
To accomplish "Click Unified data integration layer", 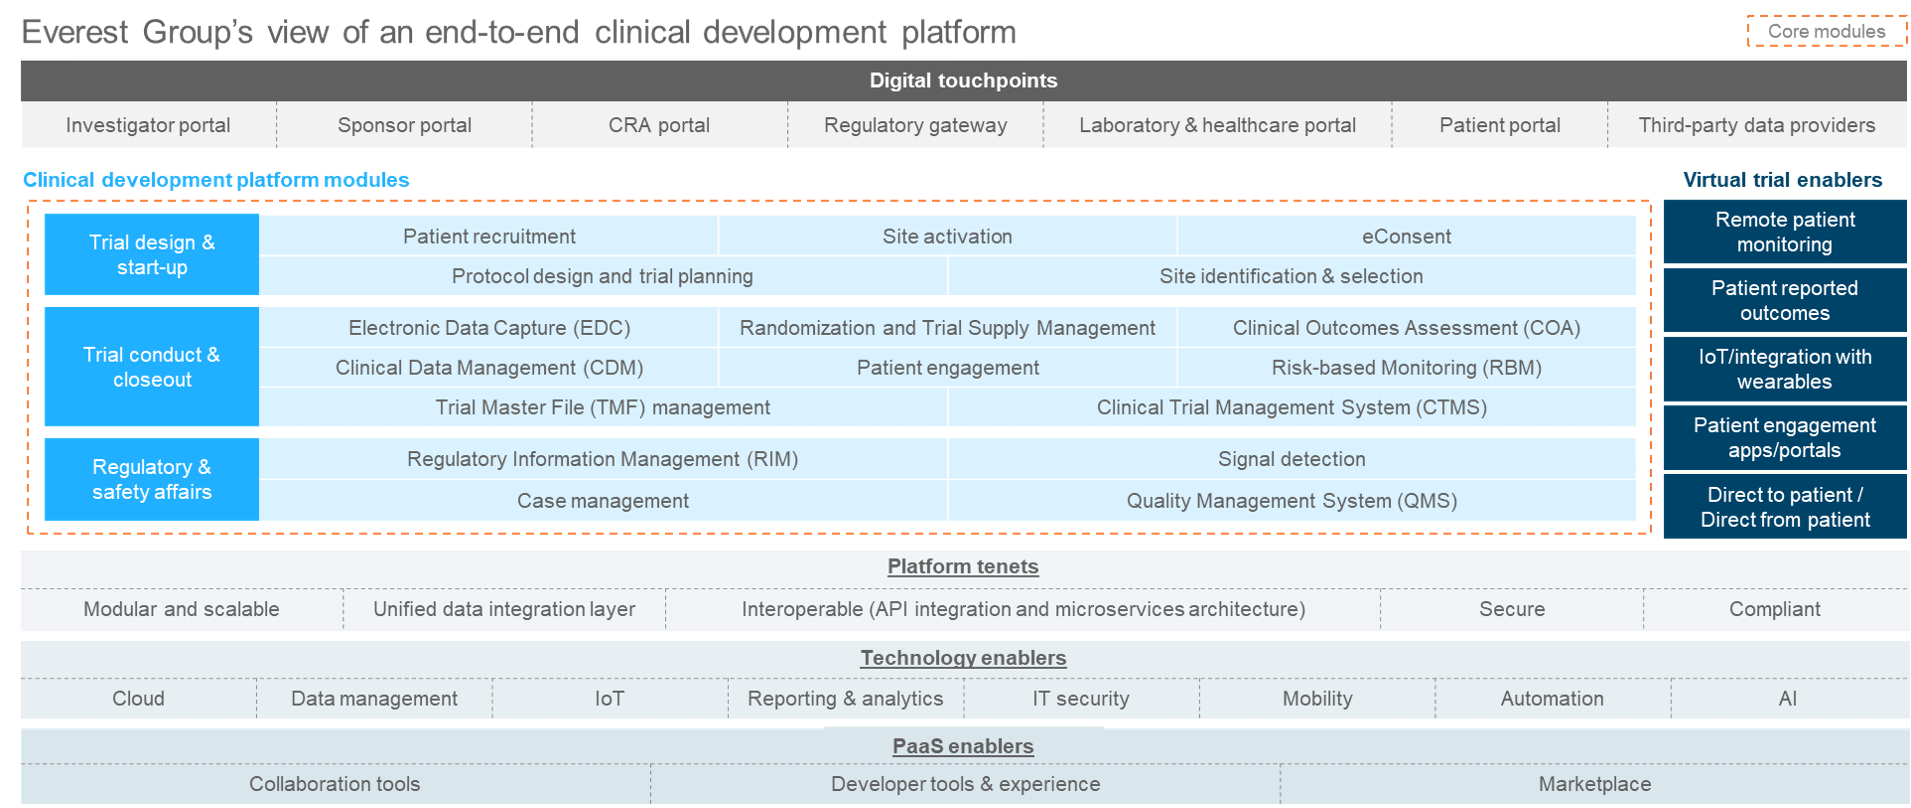I will pos(504,609).
